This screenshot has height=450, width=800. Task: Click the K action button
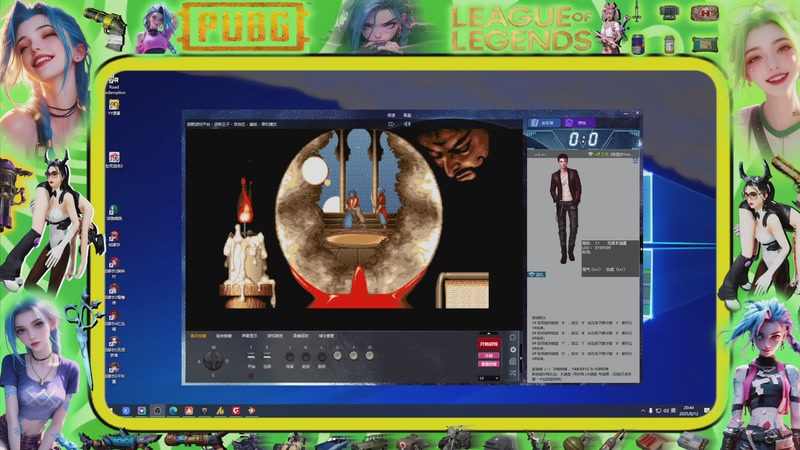tap(306, 357)
